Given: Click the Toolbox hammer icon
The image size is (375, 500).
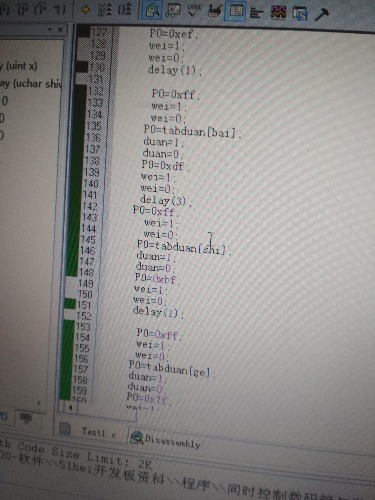Looking at the screenshot, I should coord(321,14).
